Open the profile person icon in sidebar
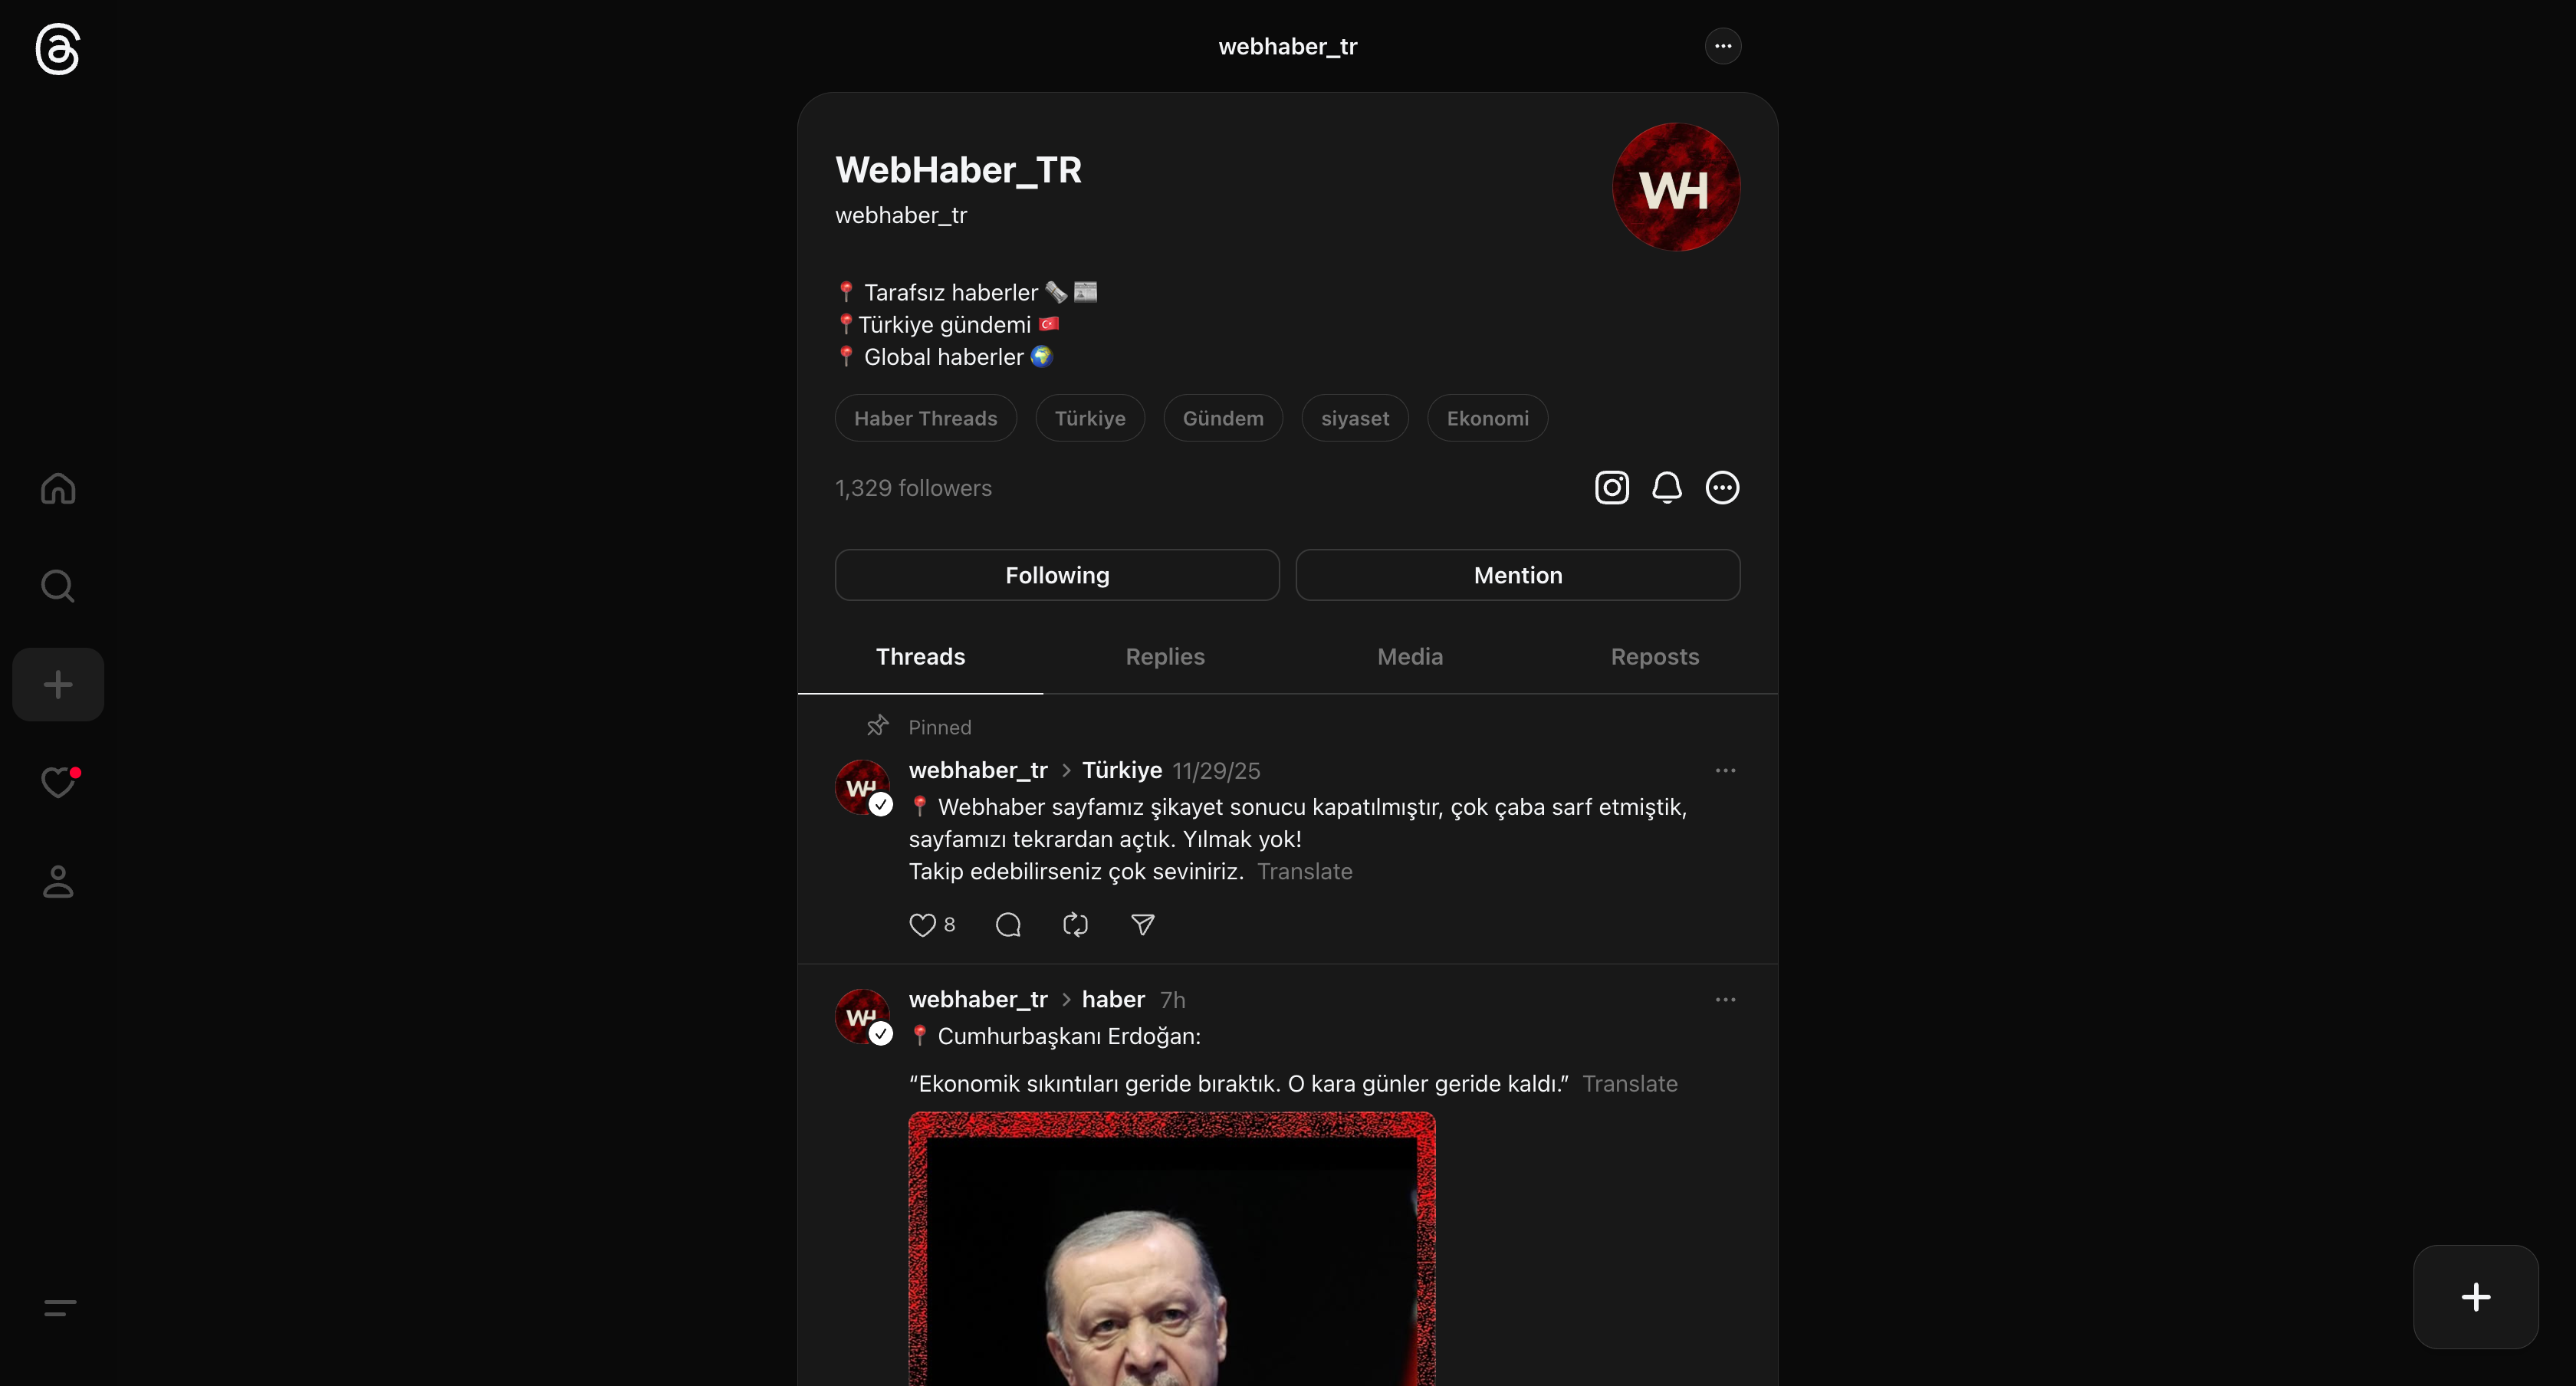 [x=58, y=881]
